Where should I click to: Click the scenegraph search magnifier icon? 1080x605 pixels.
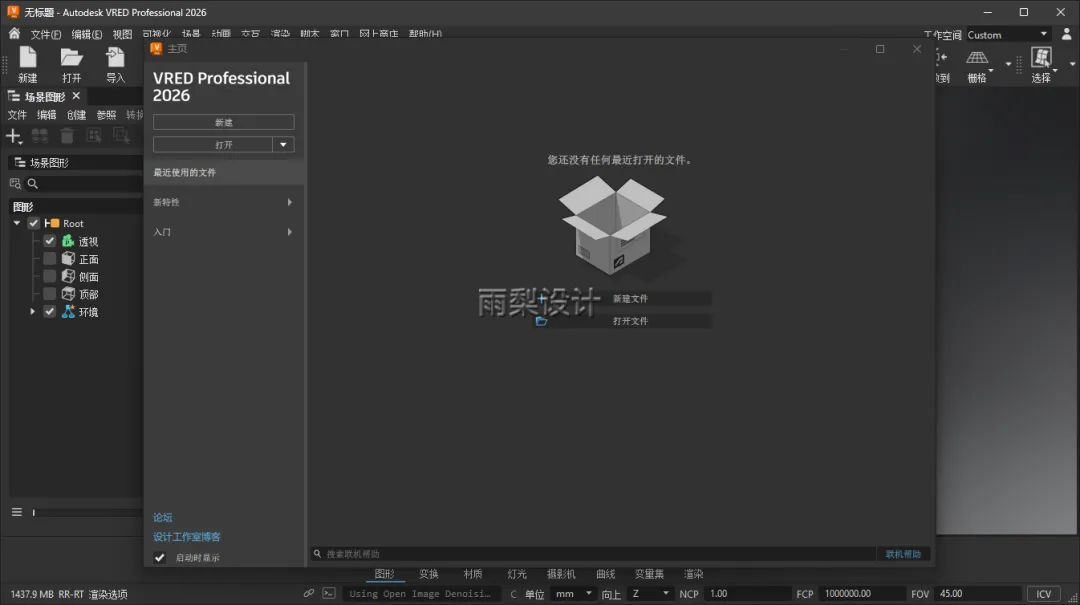point(32,183)
